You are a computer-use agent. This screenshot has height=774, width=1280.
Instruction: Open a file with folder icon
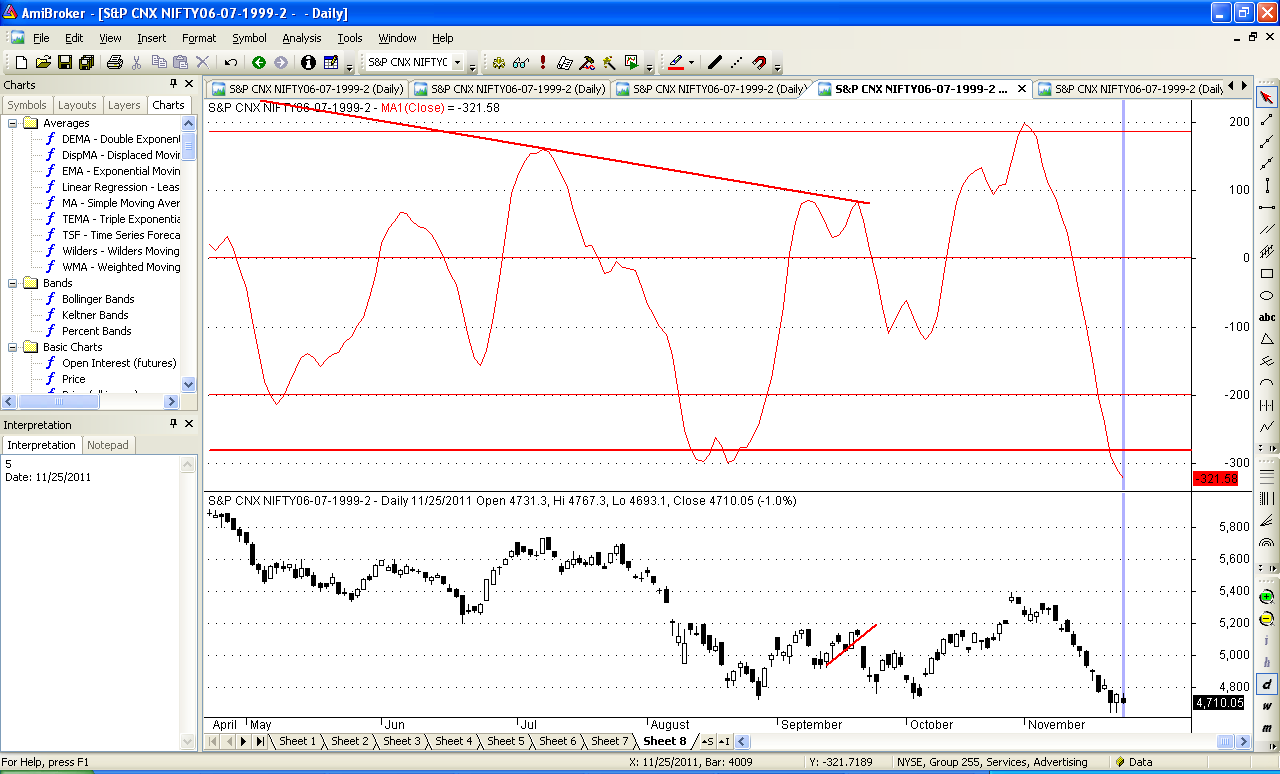coord(43,62)
